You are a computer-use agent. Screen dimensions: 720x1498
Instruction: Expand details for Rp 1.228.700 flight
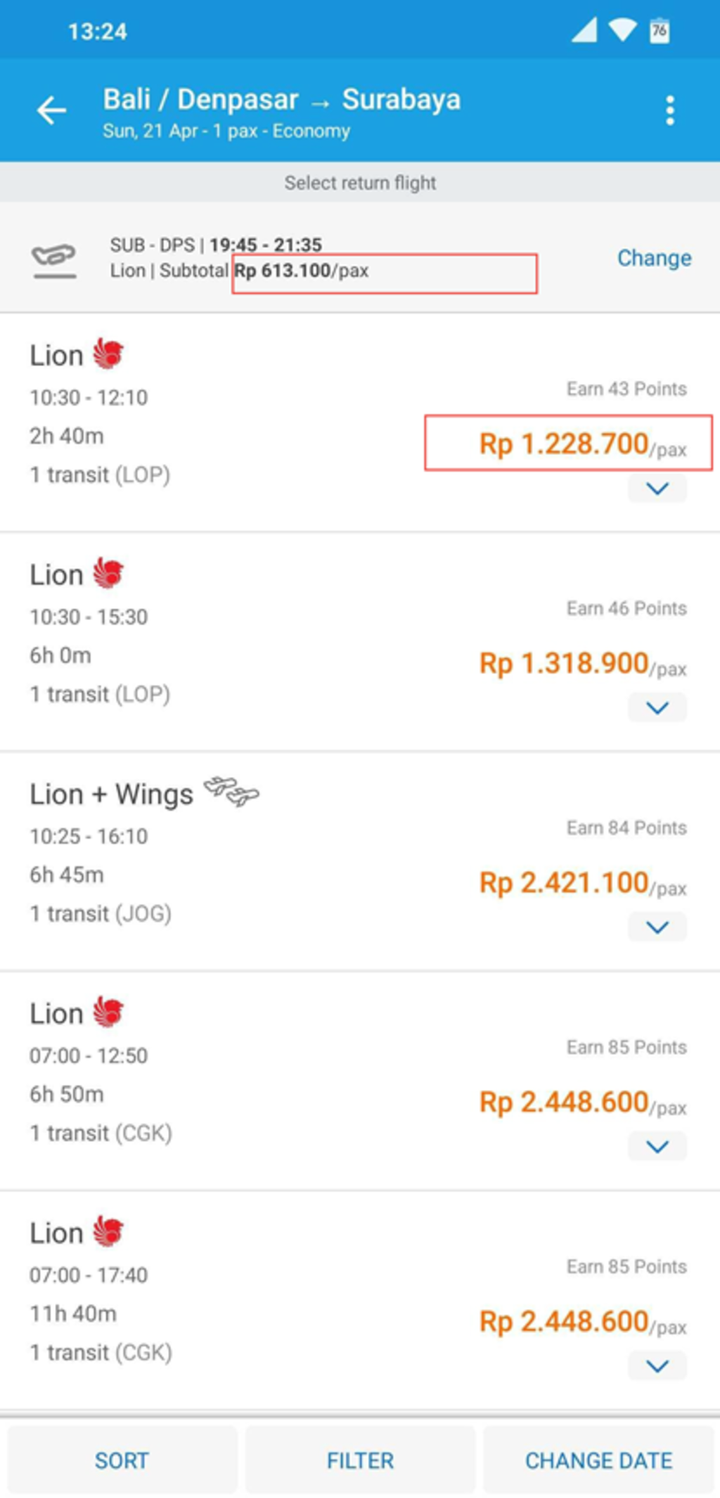pos(657,489)
